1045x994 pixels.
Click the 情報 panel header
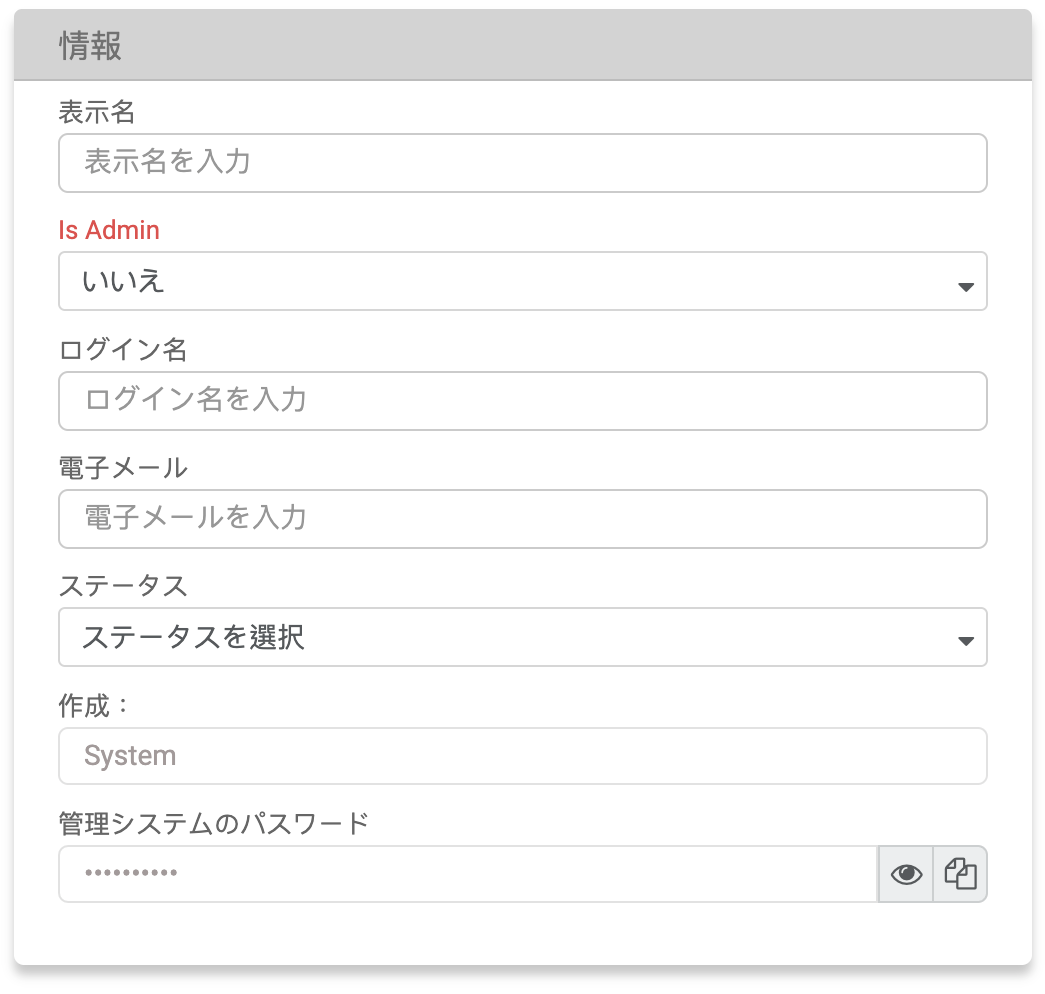point(90,45)
